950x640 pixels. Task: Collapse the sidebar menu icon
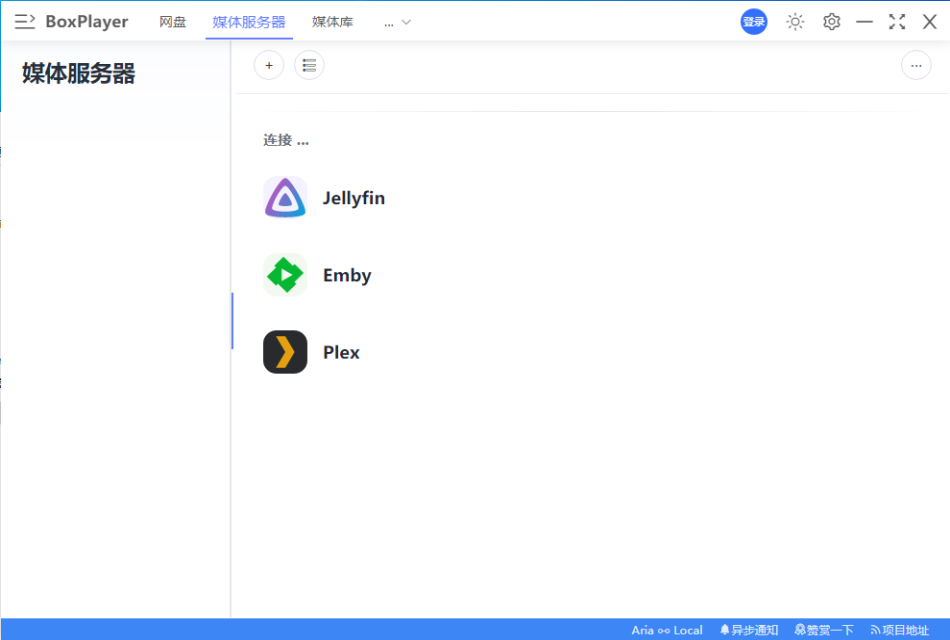[25, 22]
